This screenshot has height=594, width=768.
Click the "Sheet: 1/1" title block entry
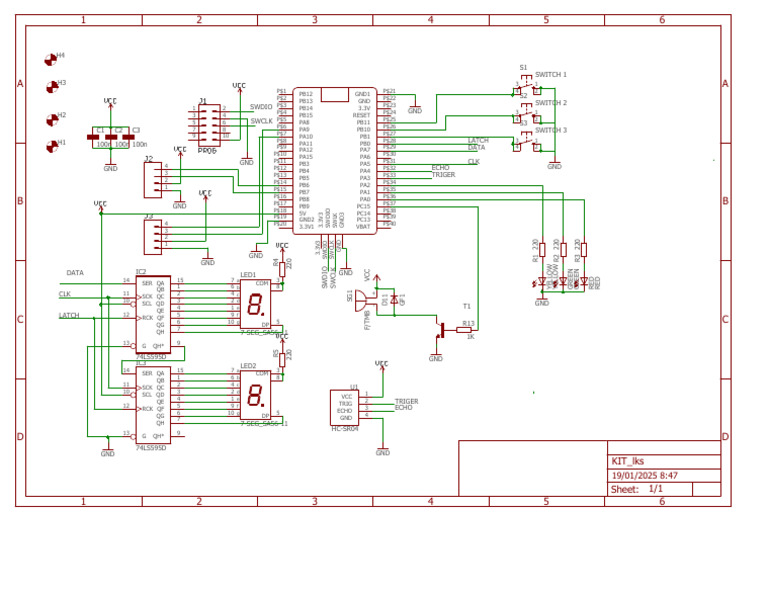click(637, 489)
